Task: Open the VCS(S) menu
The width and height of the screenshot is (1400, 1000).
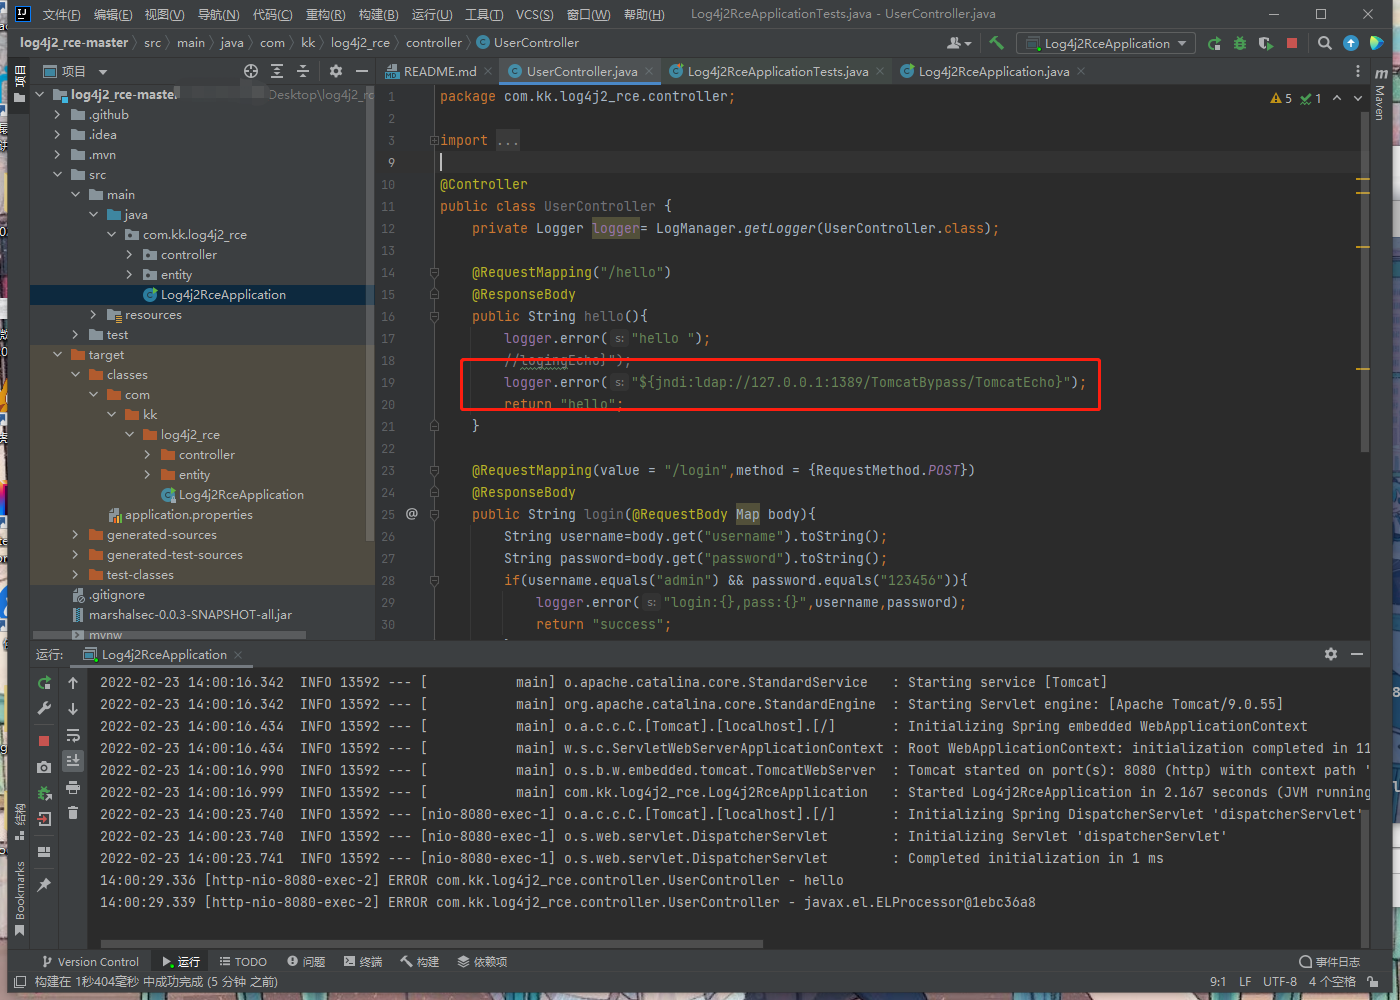Action: tap(534, 14)
